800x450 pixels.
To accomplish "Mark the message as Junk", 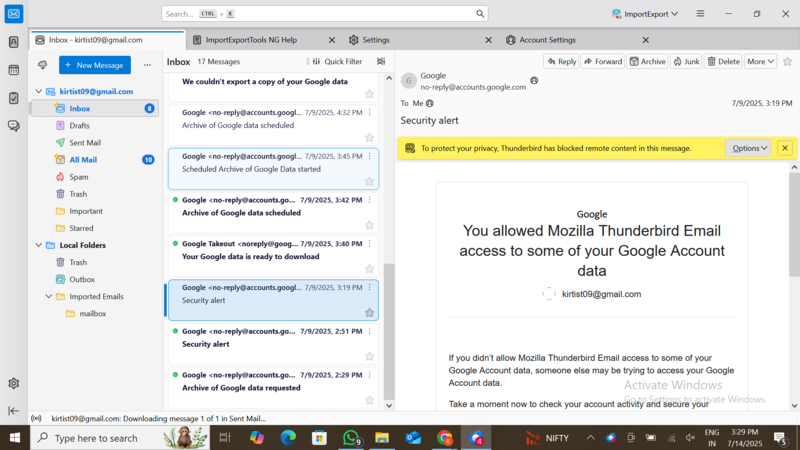I will point(686,61).
